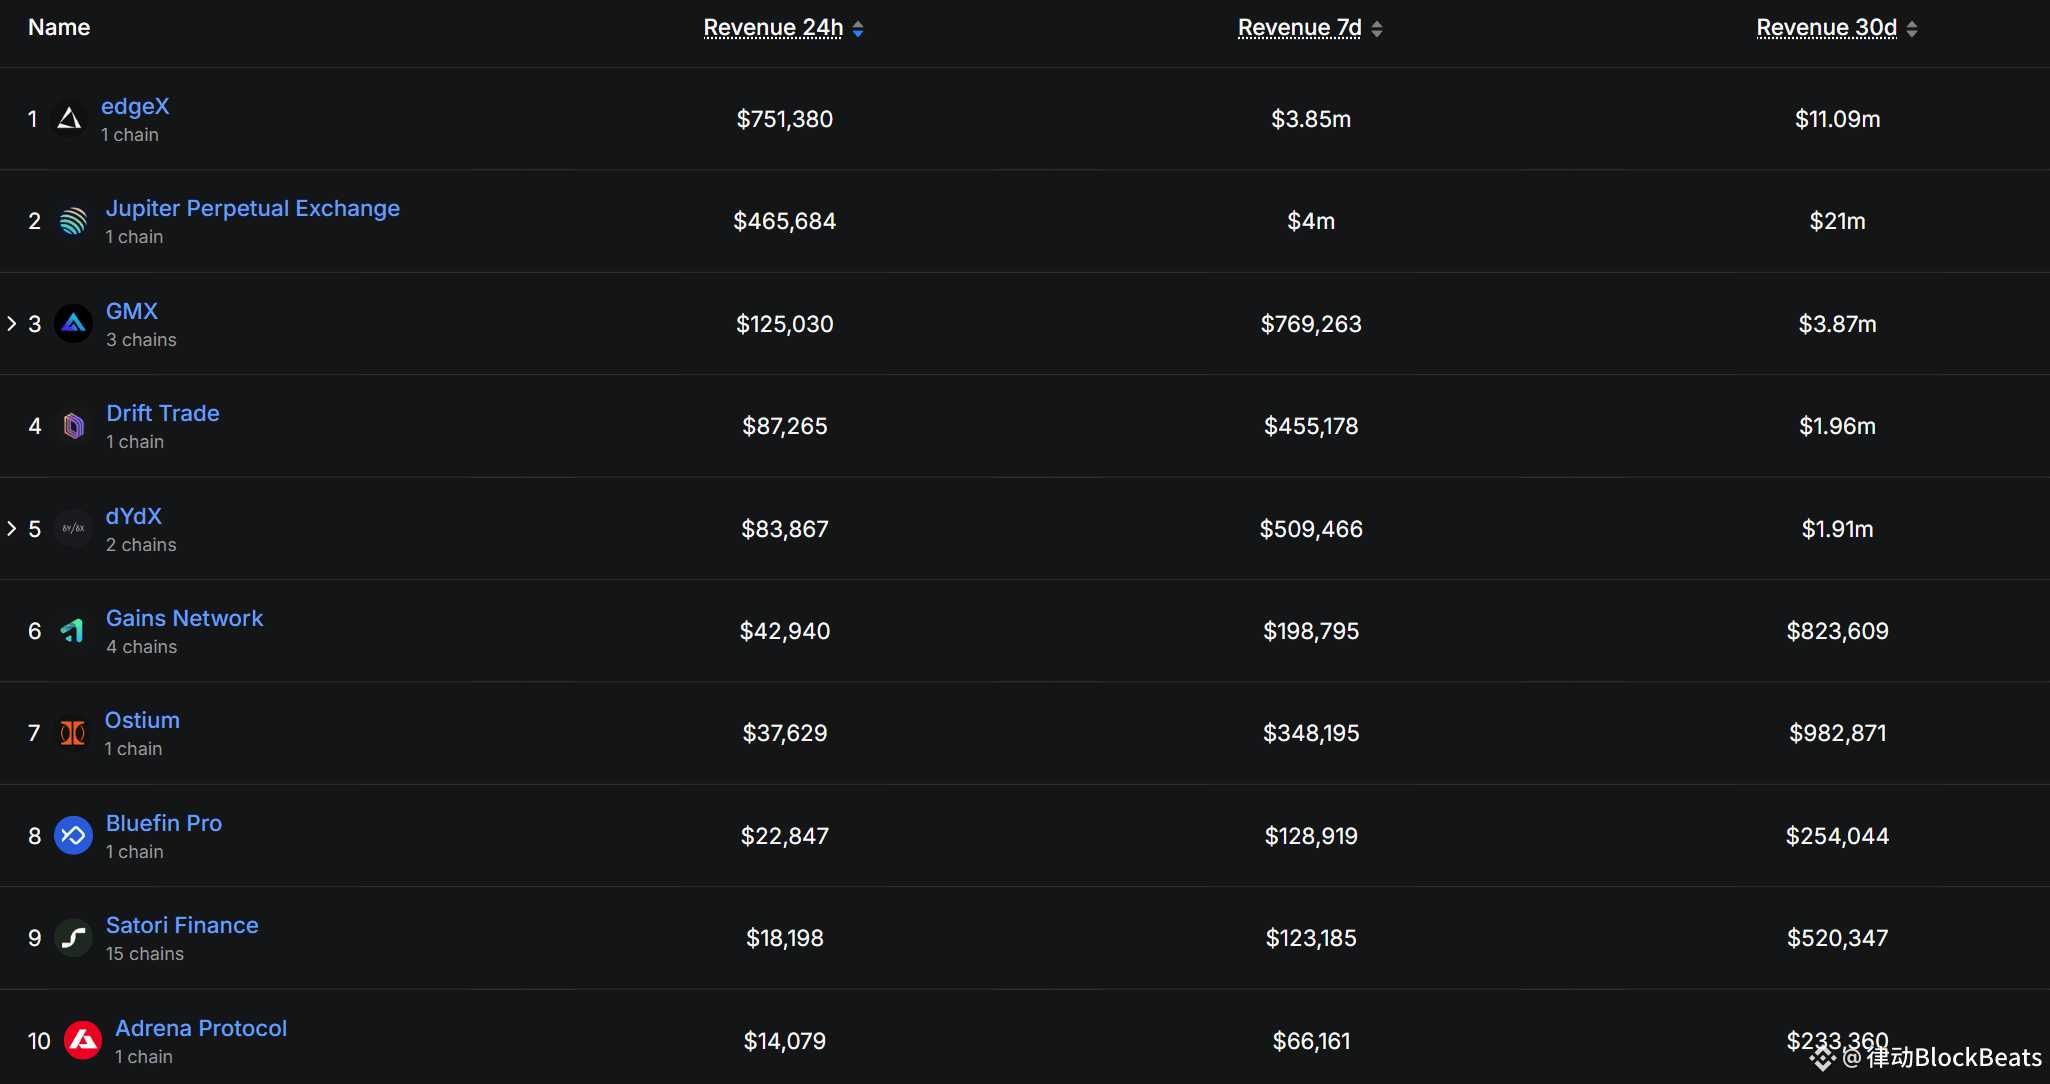Screen dimensions: 2050x1084
Task: Open the Gains Network link
Action: click(x=184, y=618)
